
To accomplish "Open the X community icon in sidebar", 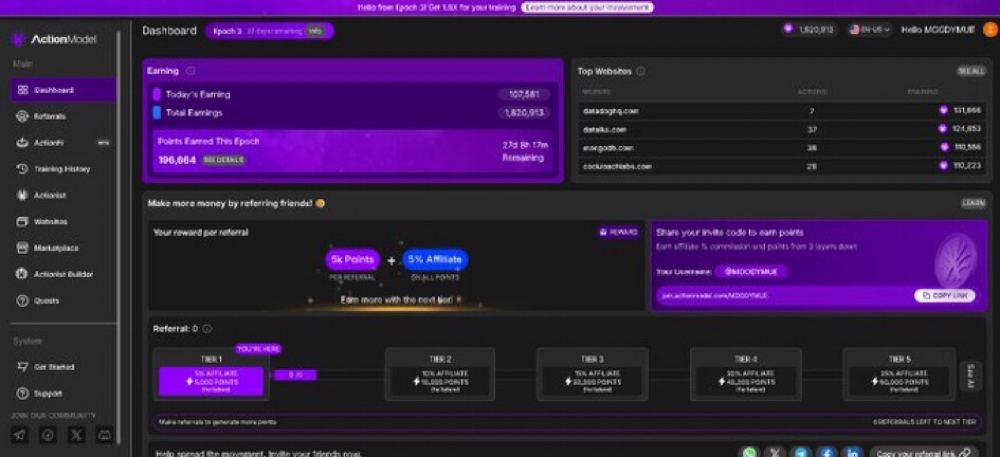I will [77, 435].
